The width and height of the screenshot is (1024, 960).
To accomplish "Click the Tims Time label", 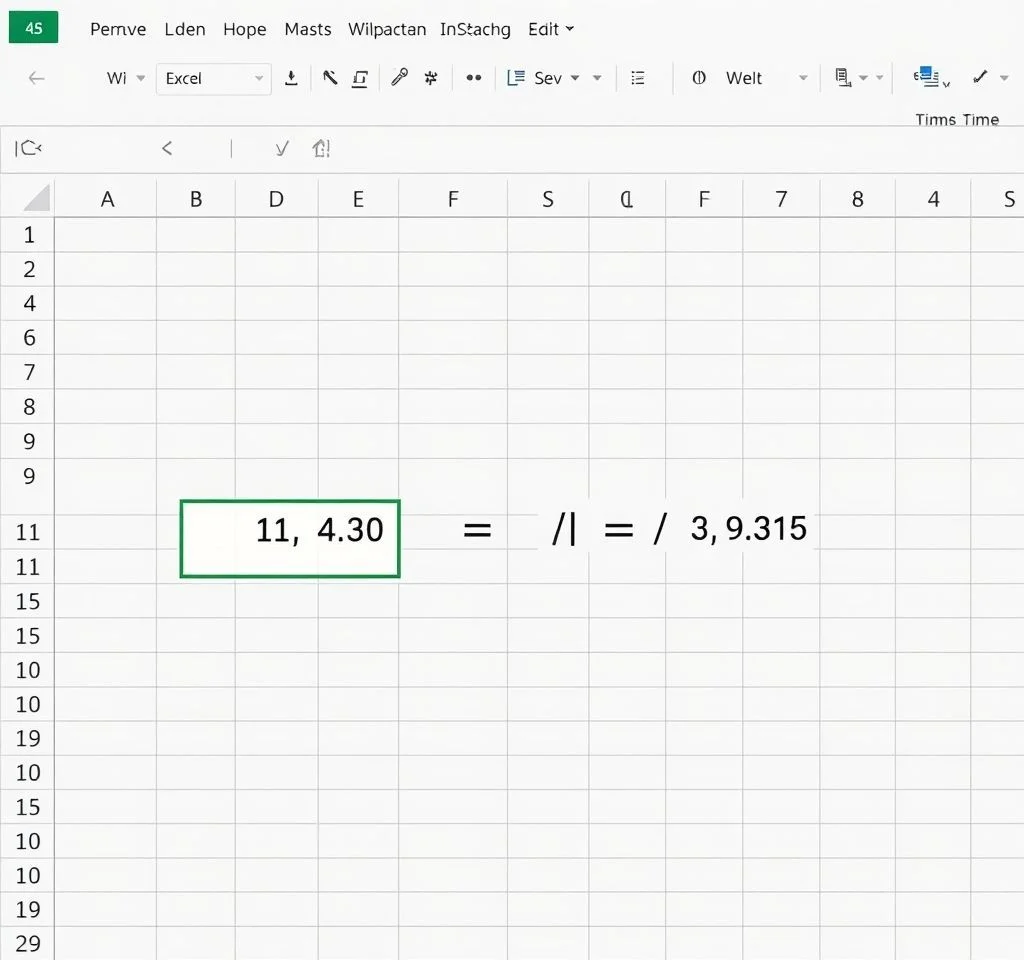I will (956, 120).
